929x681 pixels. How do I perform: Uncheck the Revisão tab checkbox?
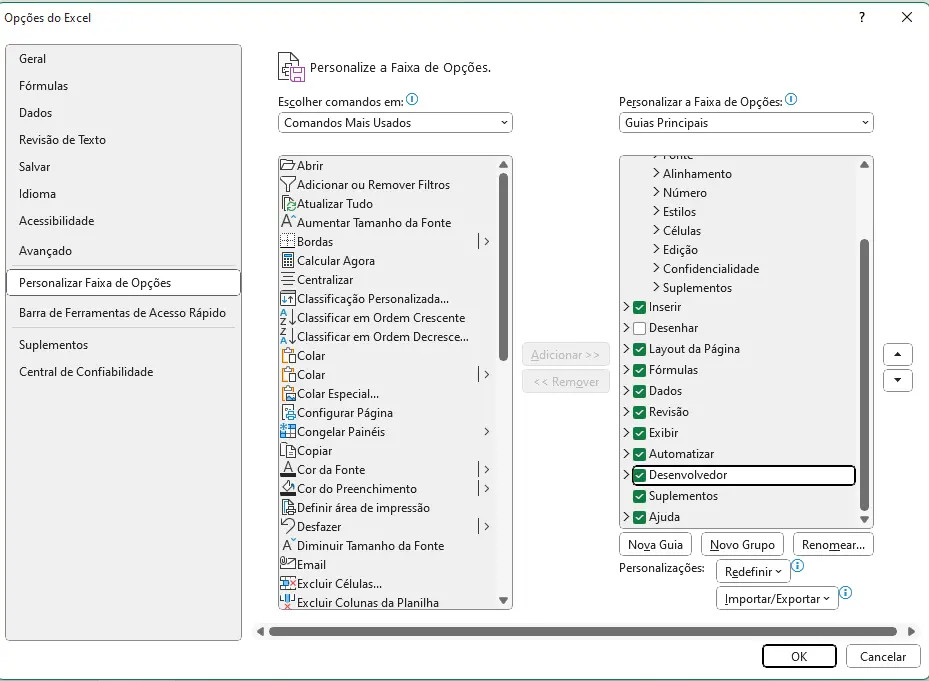(x=639, y=413)
